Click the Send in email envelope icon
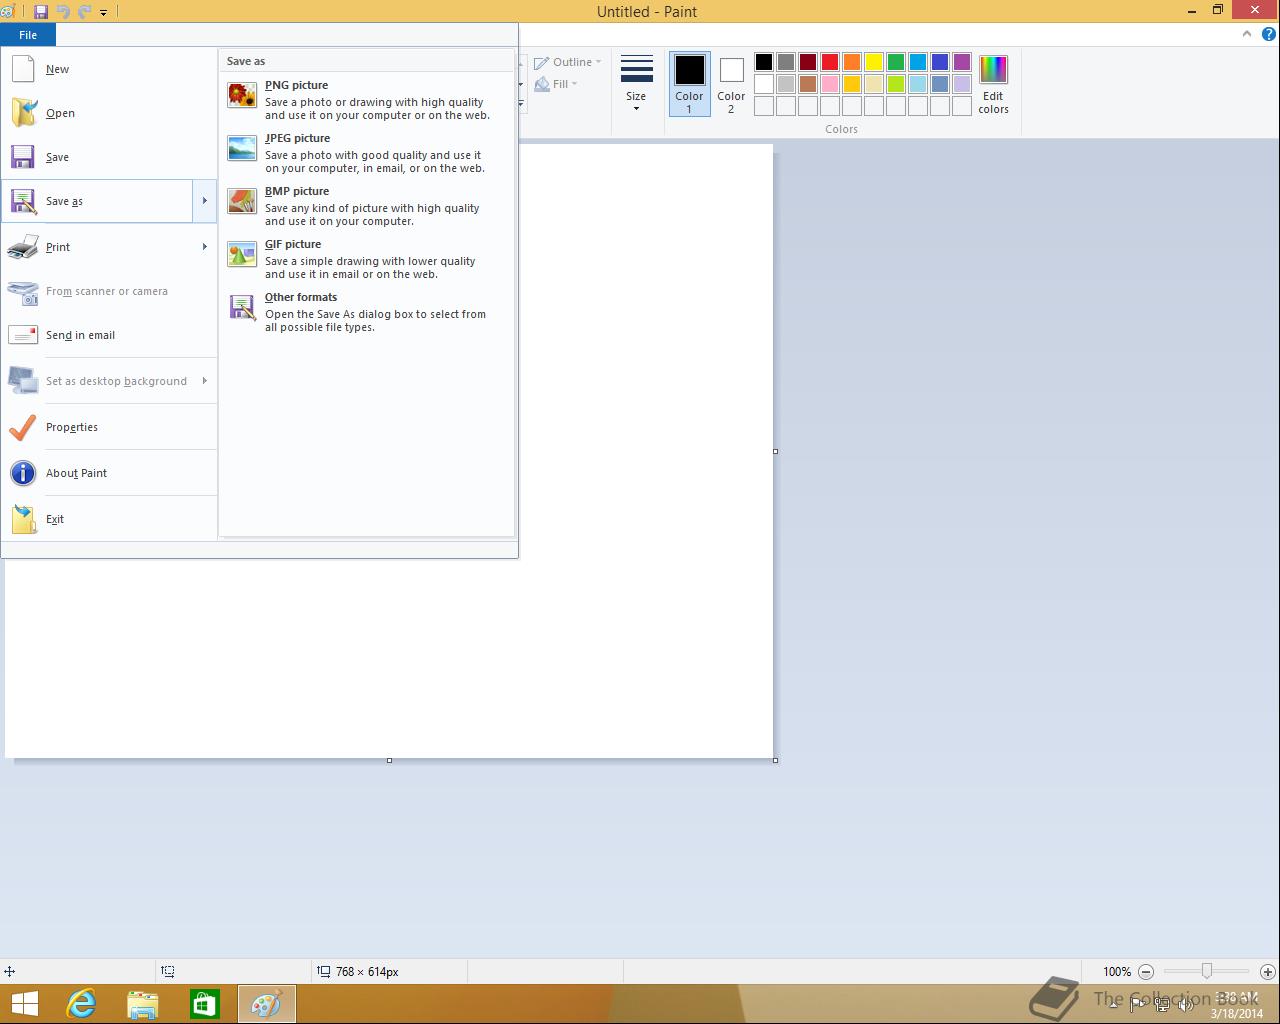This screenshot has width=1280, height=1024. [23, 335]
